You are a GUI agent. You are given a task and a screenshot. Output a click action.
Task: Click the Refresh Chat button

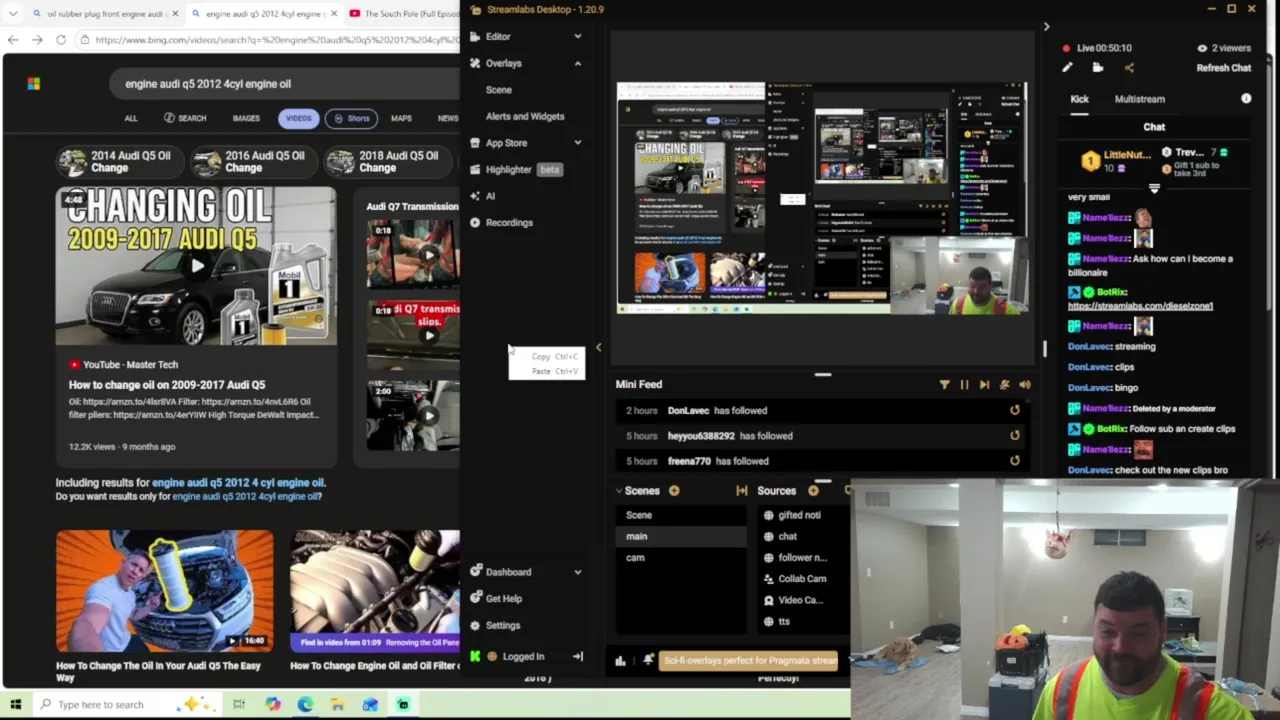pos(1224,68)
